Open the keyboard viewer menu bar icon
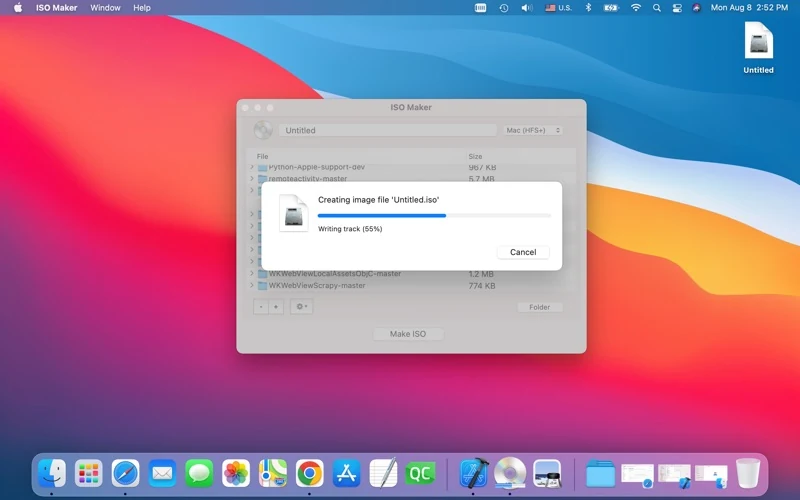This screenshot has height=500, width=800. pyautogui.click(x=480, y=8)
